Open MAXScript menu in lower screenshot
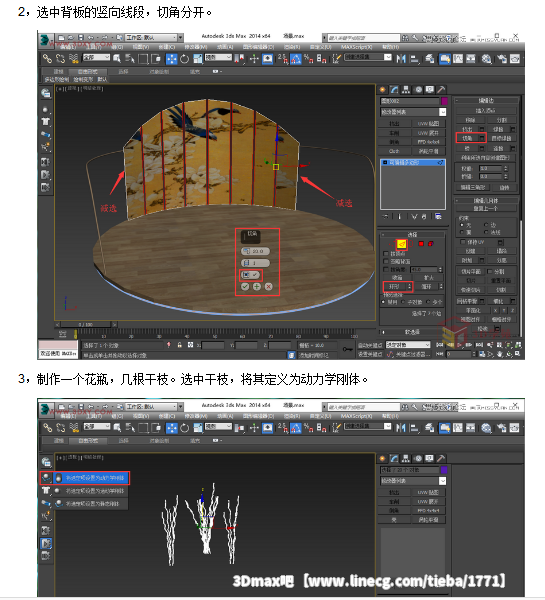The height and width of the screenshot is (600, 545). click(356, 416)
